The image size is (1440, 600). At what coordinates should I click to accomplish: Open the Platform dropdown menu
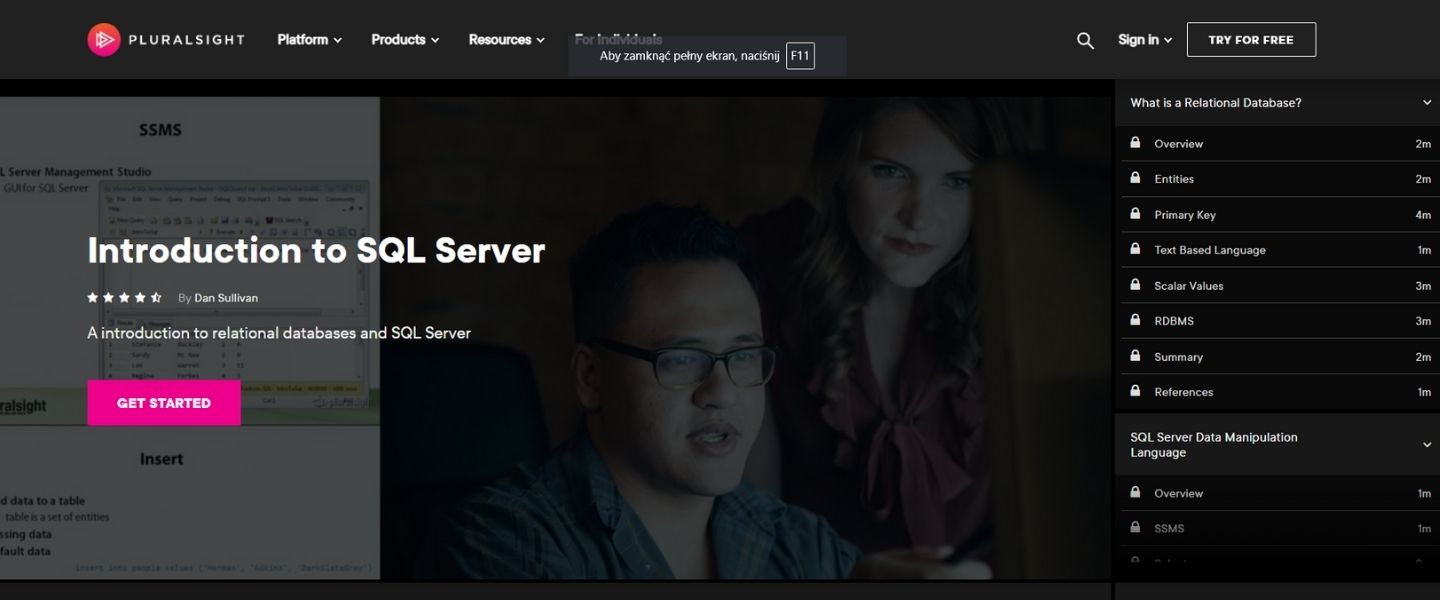(x=309, y=40)
